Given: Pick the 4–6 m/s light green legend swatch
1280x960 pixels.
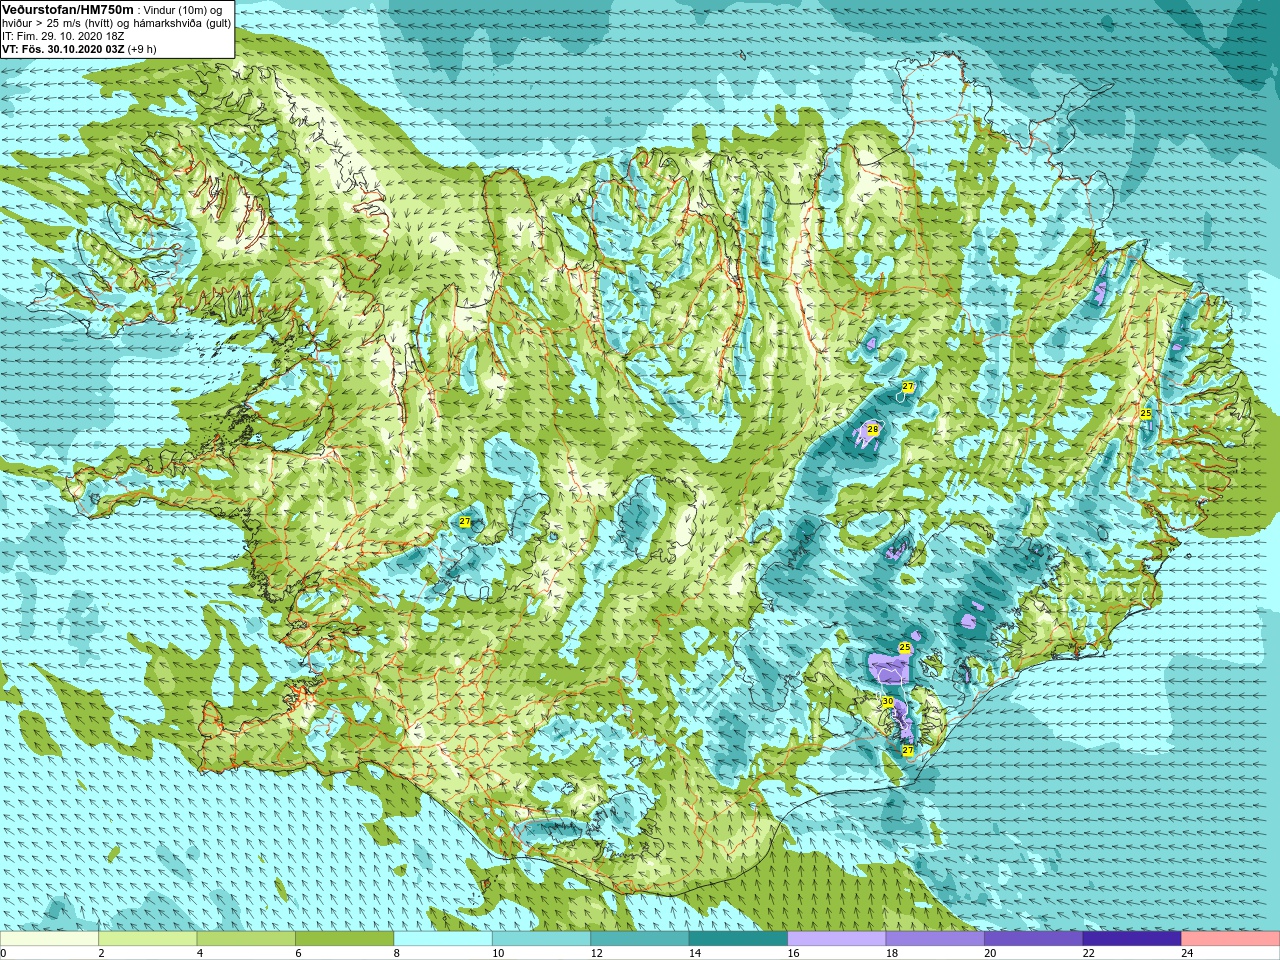Looking at the screenshot, I should [x=246, y=939].
